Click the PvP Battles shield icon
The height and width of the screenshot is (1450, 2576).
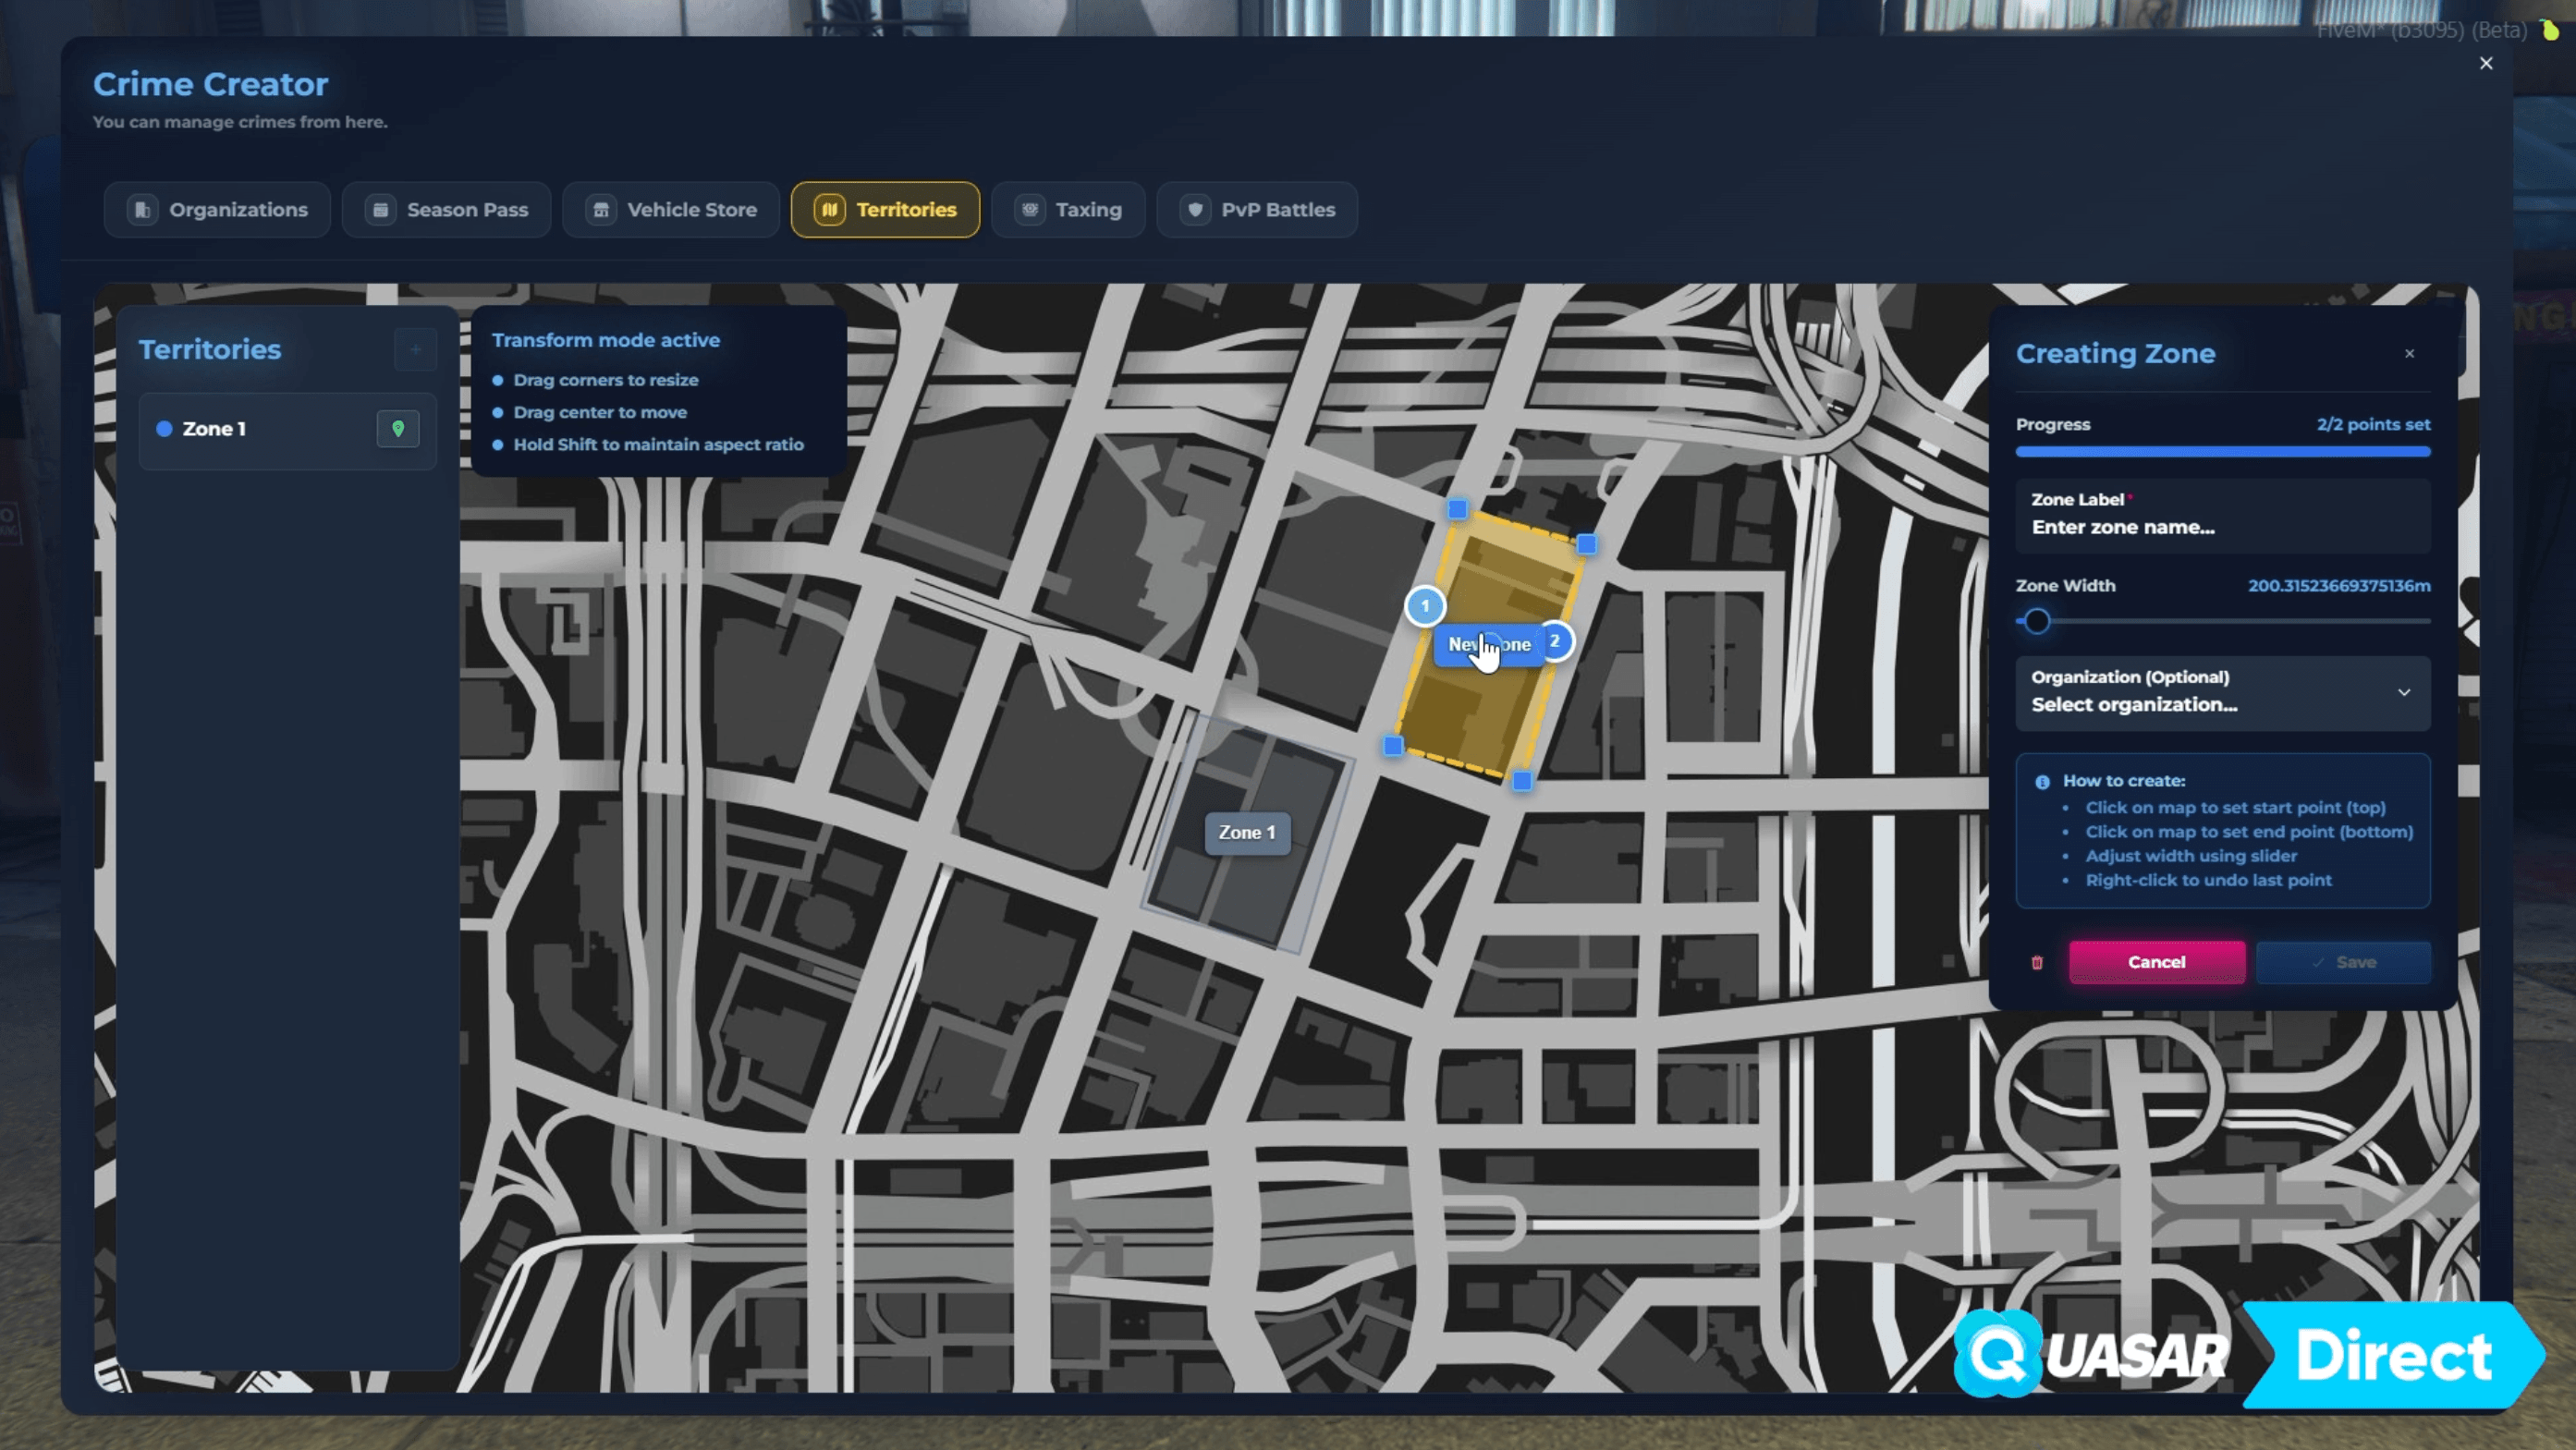click(1197, 210)
